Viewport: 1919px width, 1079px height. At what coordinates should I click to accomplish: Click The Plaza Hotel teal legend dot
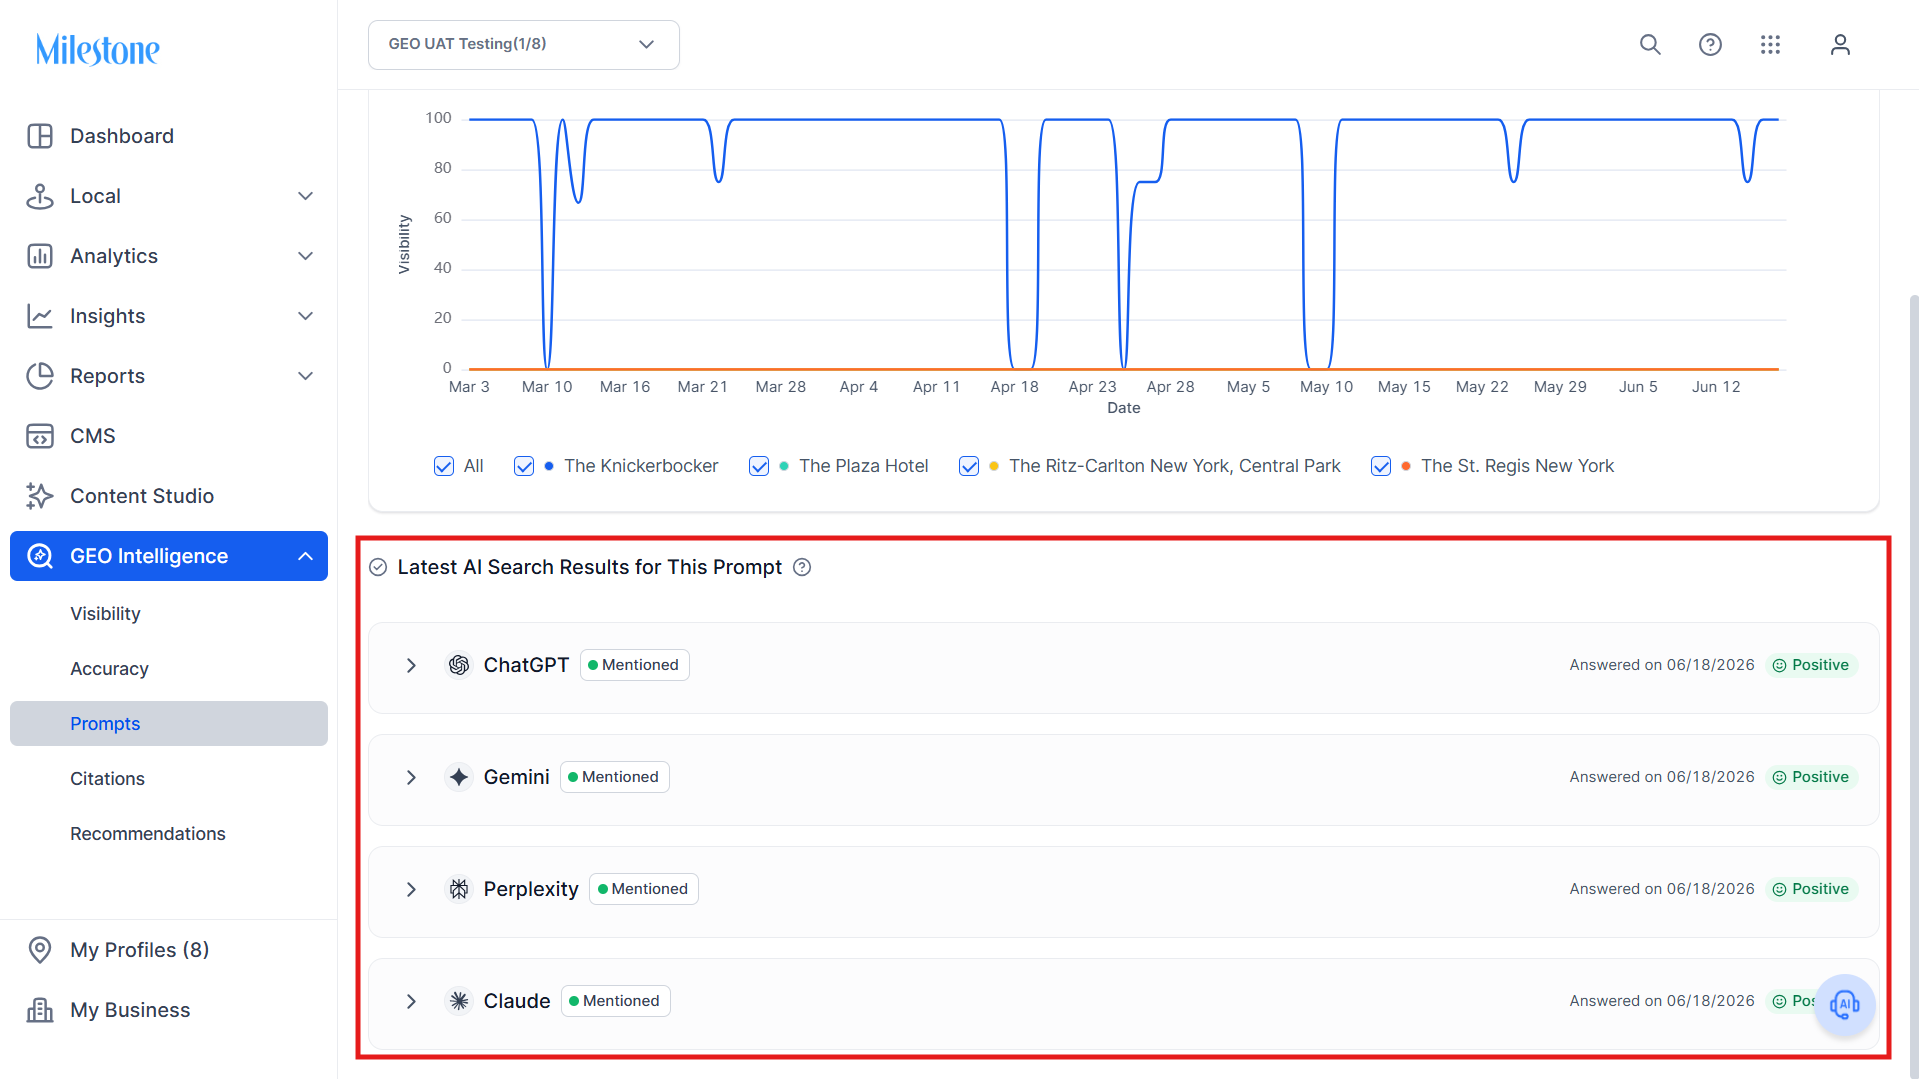coord(784,466)
